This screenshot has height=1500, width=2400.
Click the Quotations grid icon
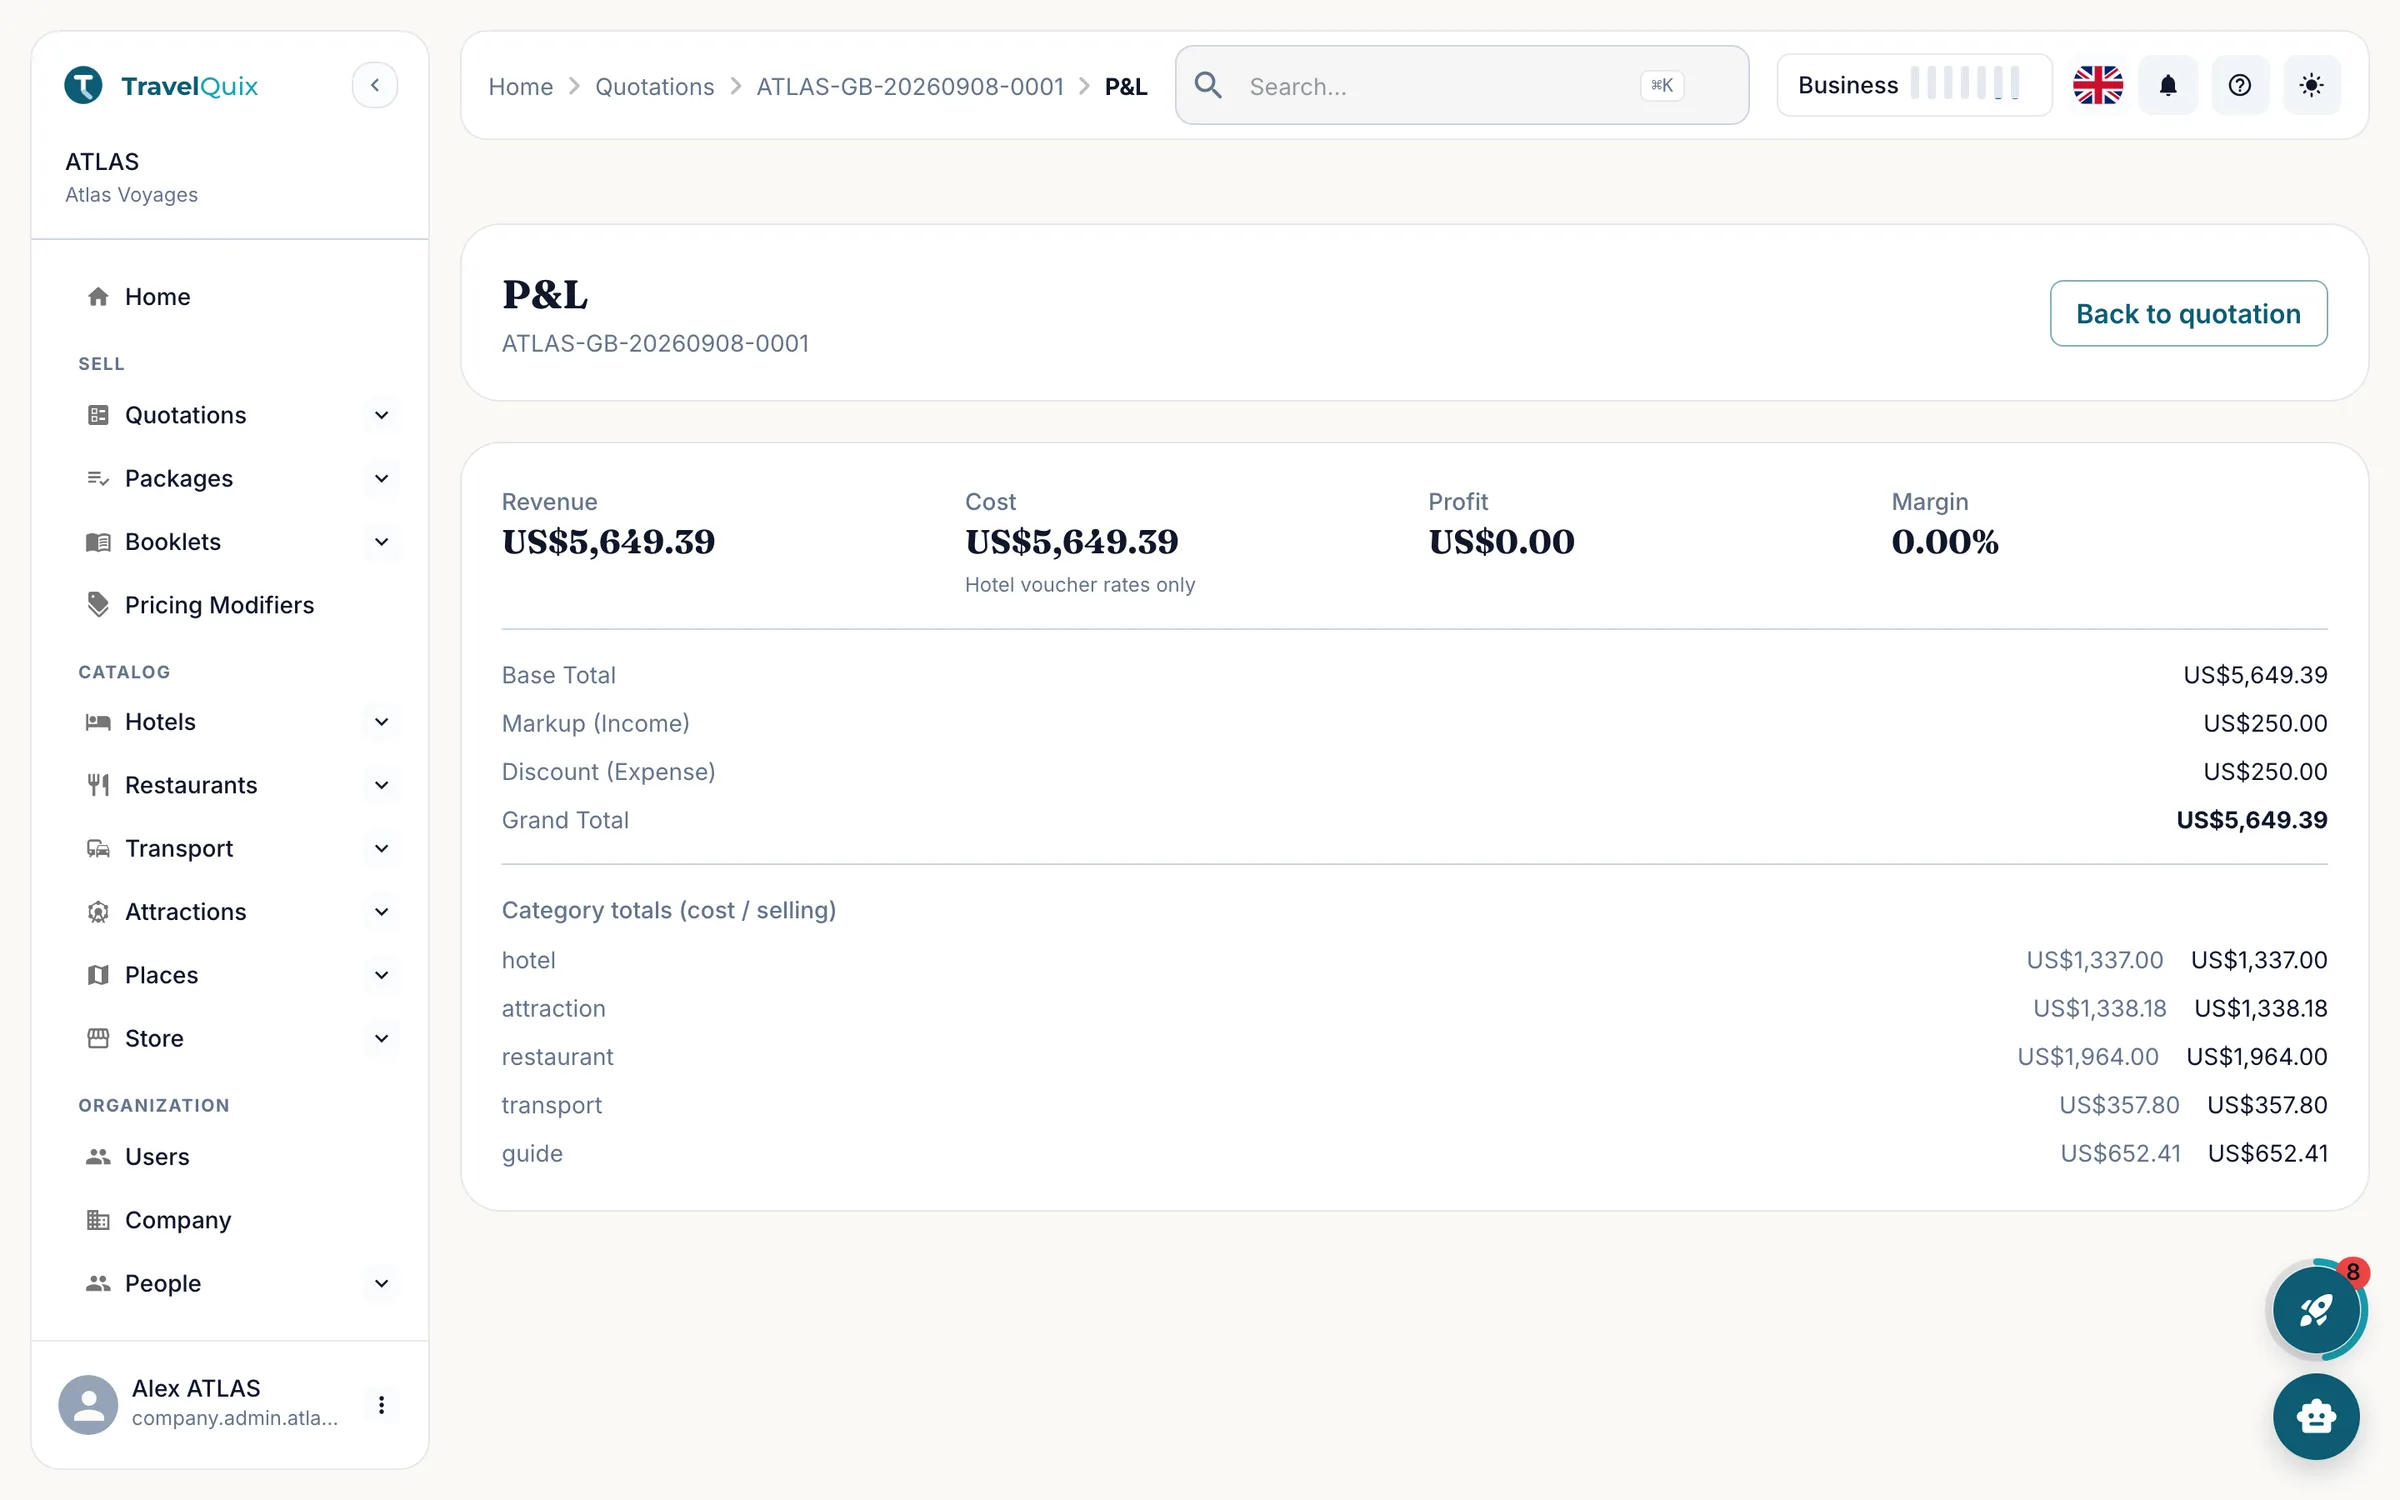click(x=98, y=415)
